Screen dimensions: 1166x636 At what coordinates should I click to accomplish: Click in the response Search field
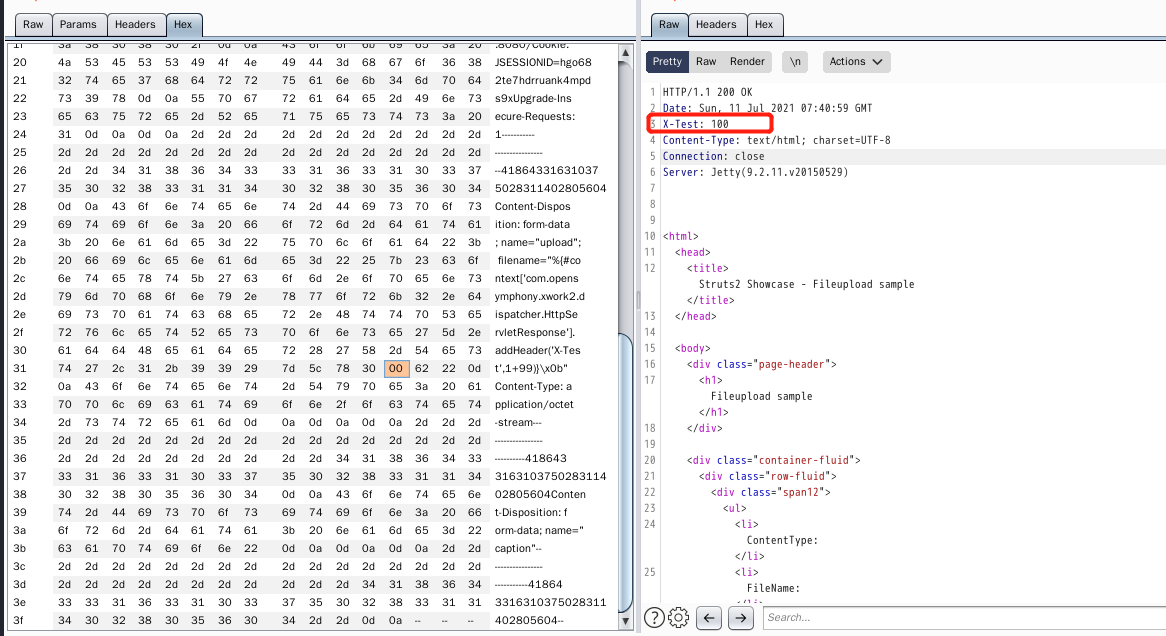(960, 617)
